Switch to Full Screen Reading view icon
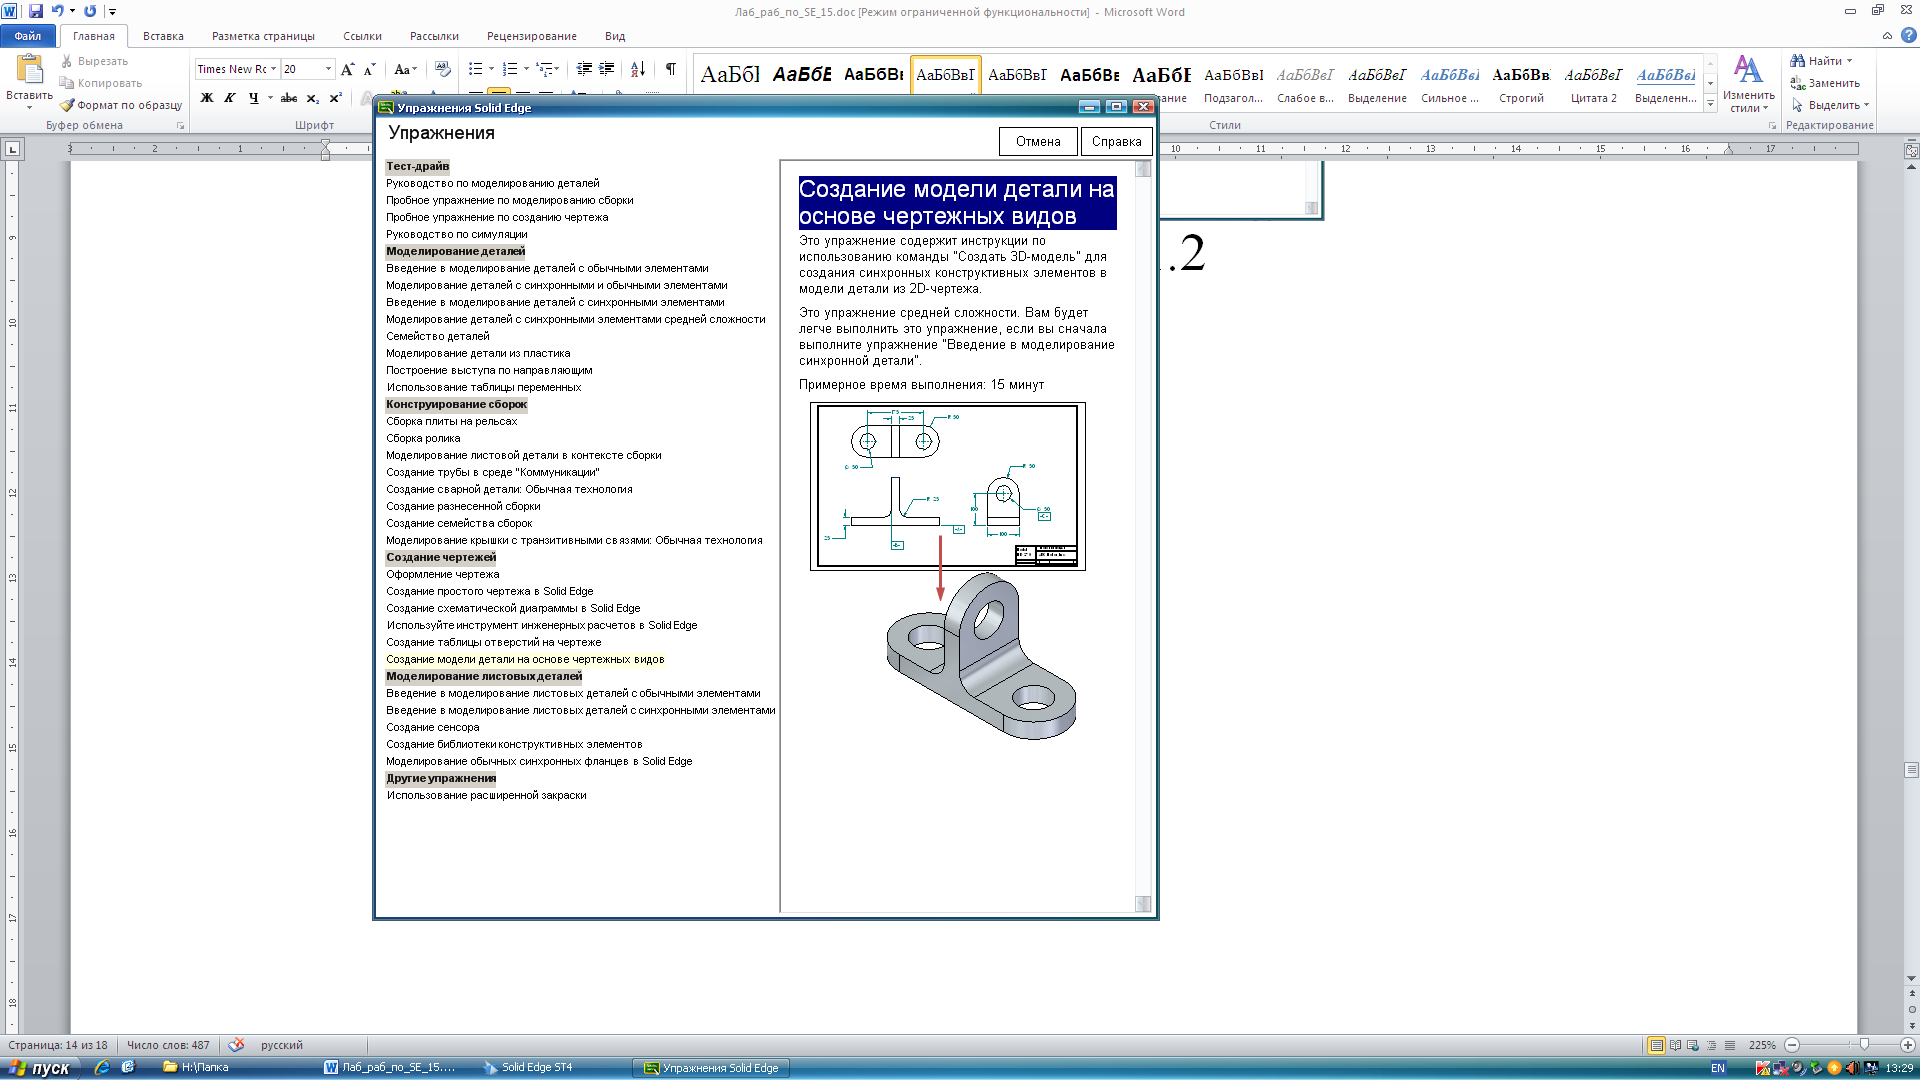Viewport: 1920px width, 1080px height. click(x=1675, y=1045)
